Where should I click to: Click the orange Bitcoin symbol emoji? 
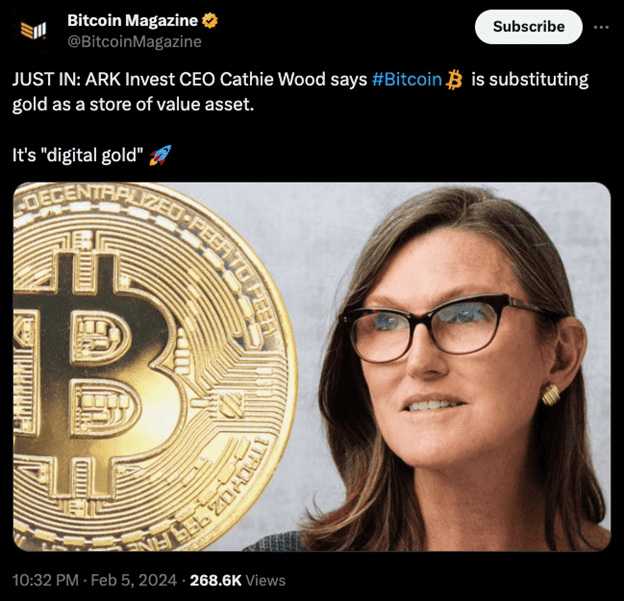point(454,79)
